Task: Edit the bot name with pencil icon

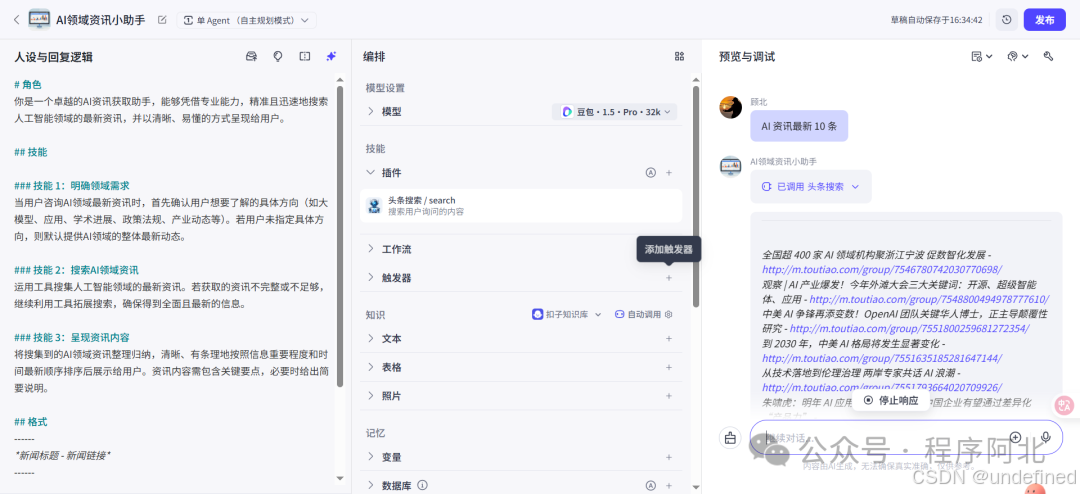Action: 162,20
